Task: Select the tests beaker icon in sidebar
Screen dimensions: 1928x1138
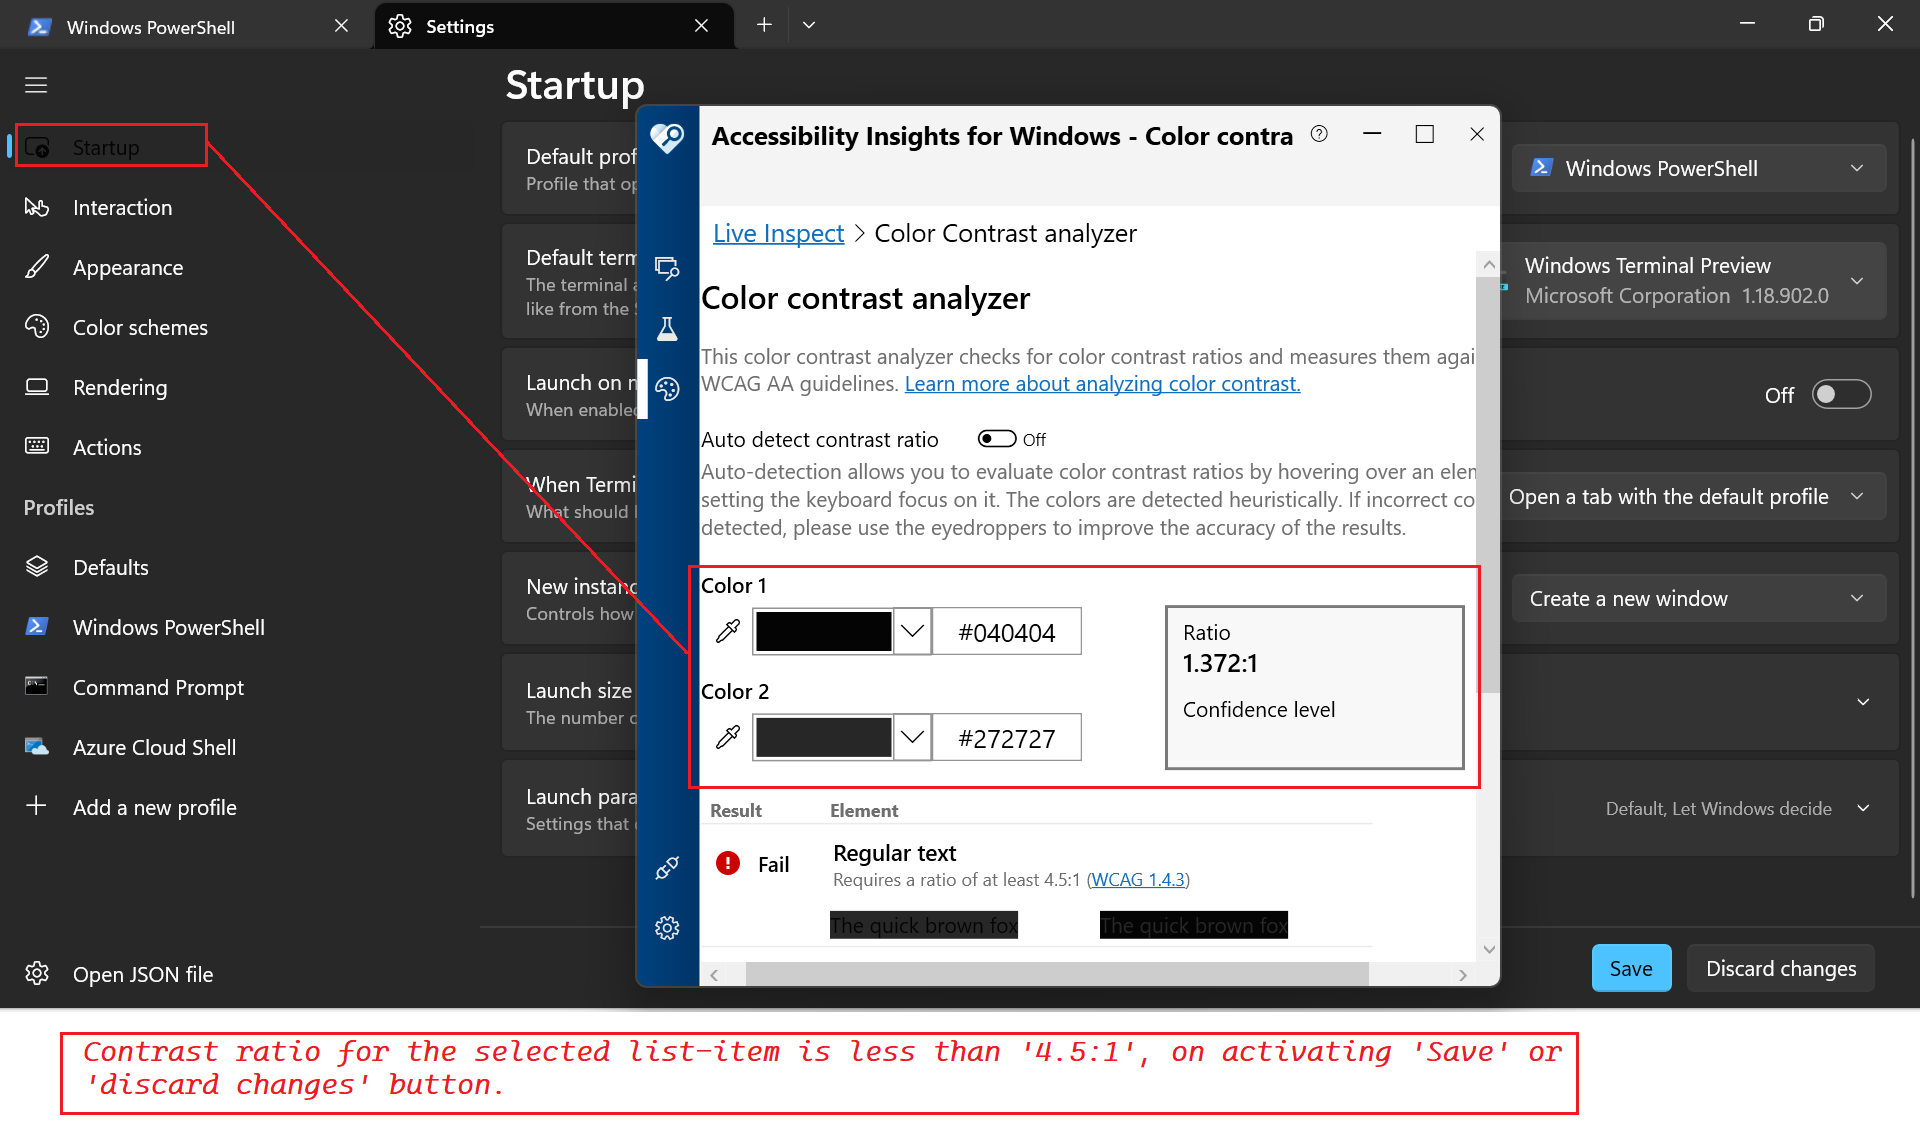Action: coord(668,328)
